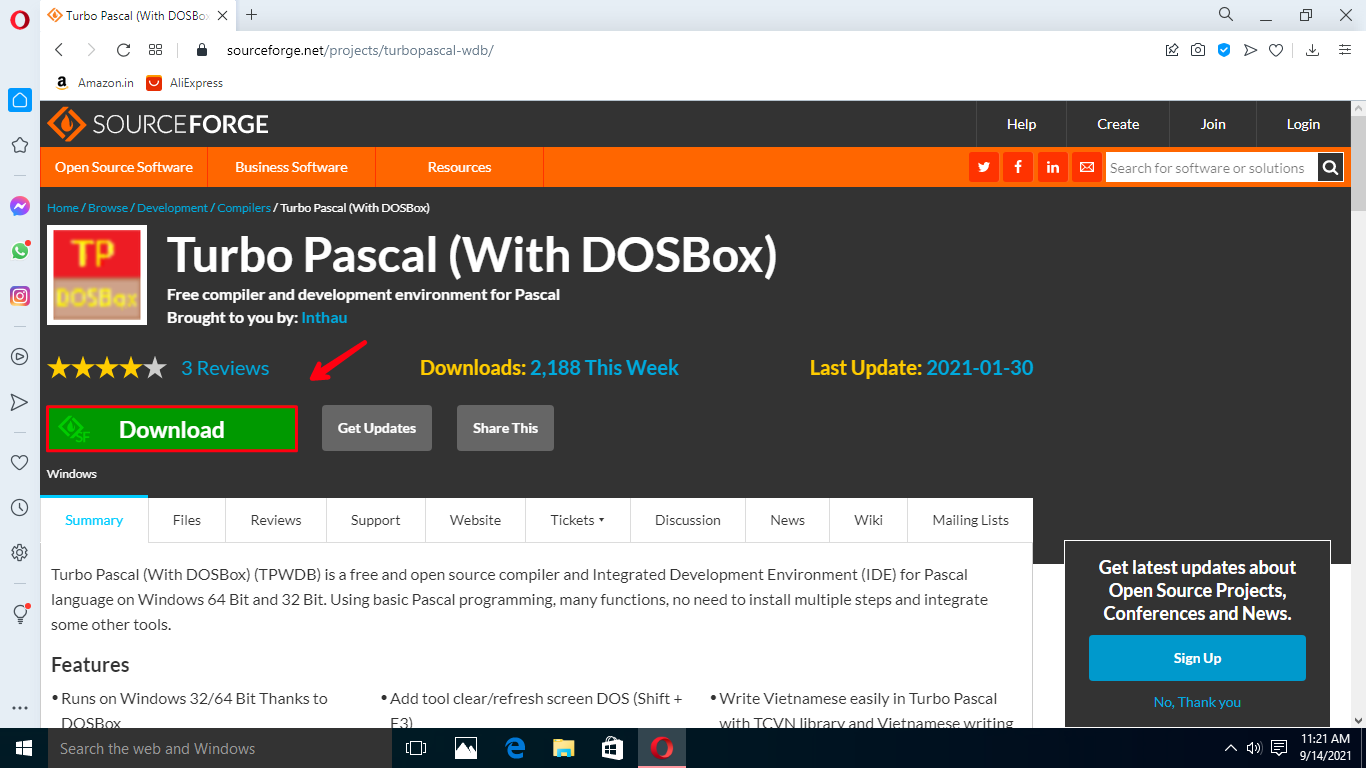Image resolution: width=1366 pixels, height=768 pixels.
Task: Open sidebar setup three-dots icon
Action: (20, 708)
